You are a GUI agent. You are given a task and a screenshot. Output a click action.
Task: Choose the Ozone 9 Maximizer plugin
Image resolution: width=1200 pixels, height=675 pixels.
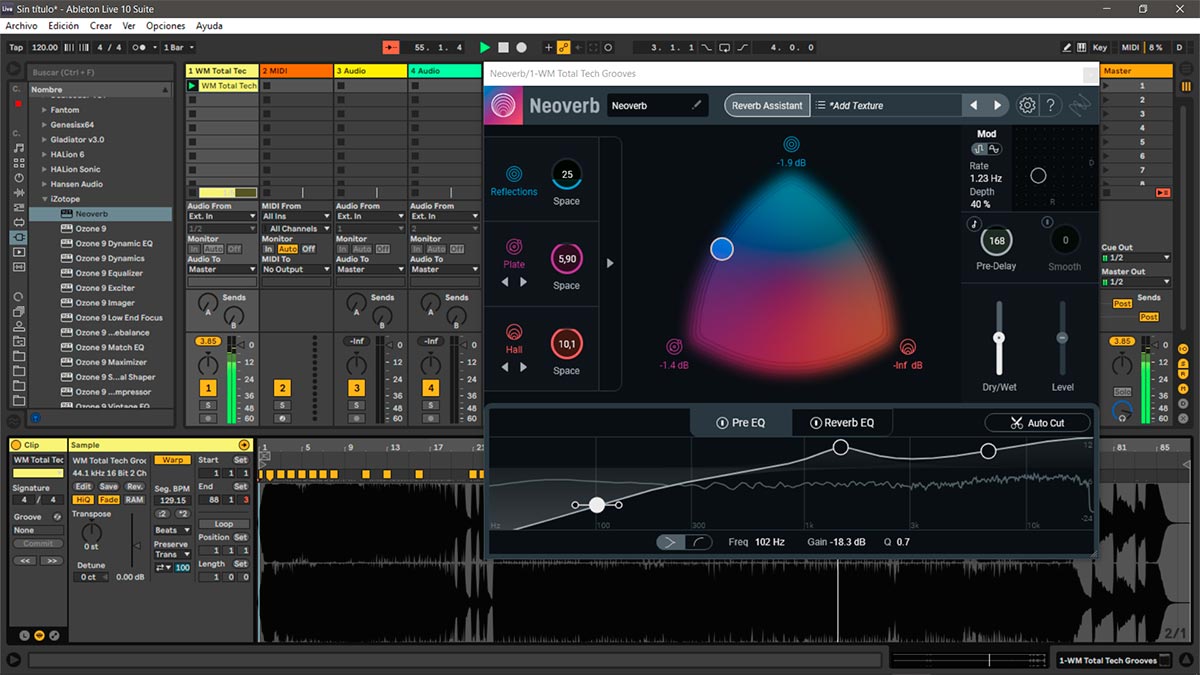111,362
